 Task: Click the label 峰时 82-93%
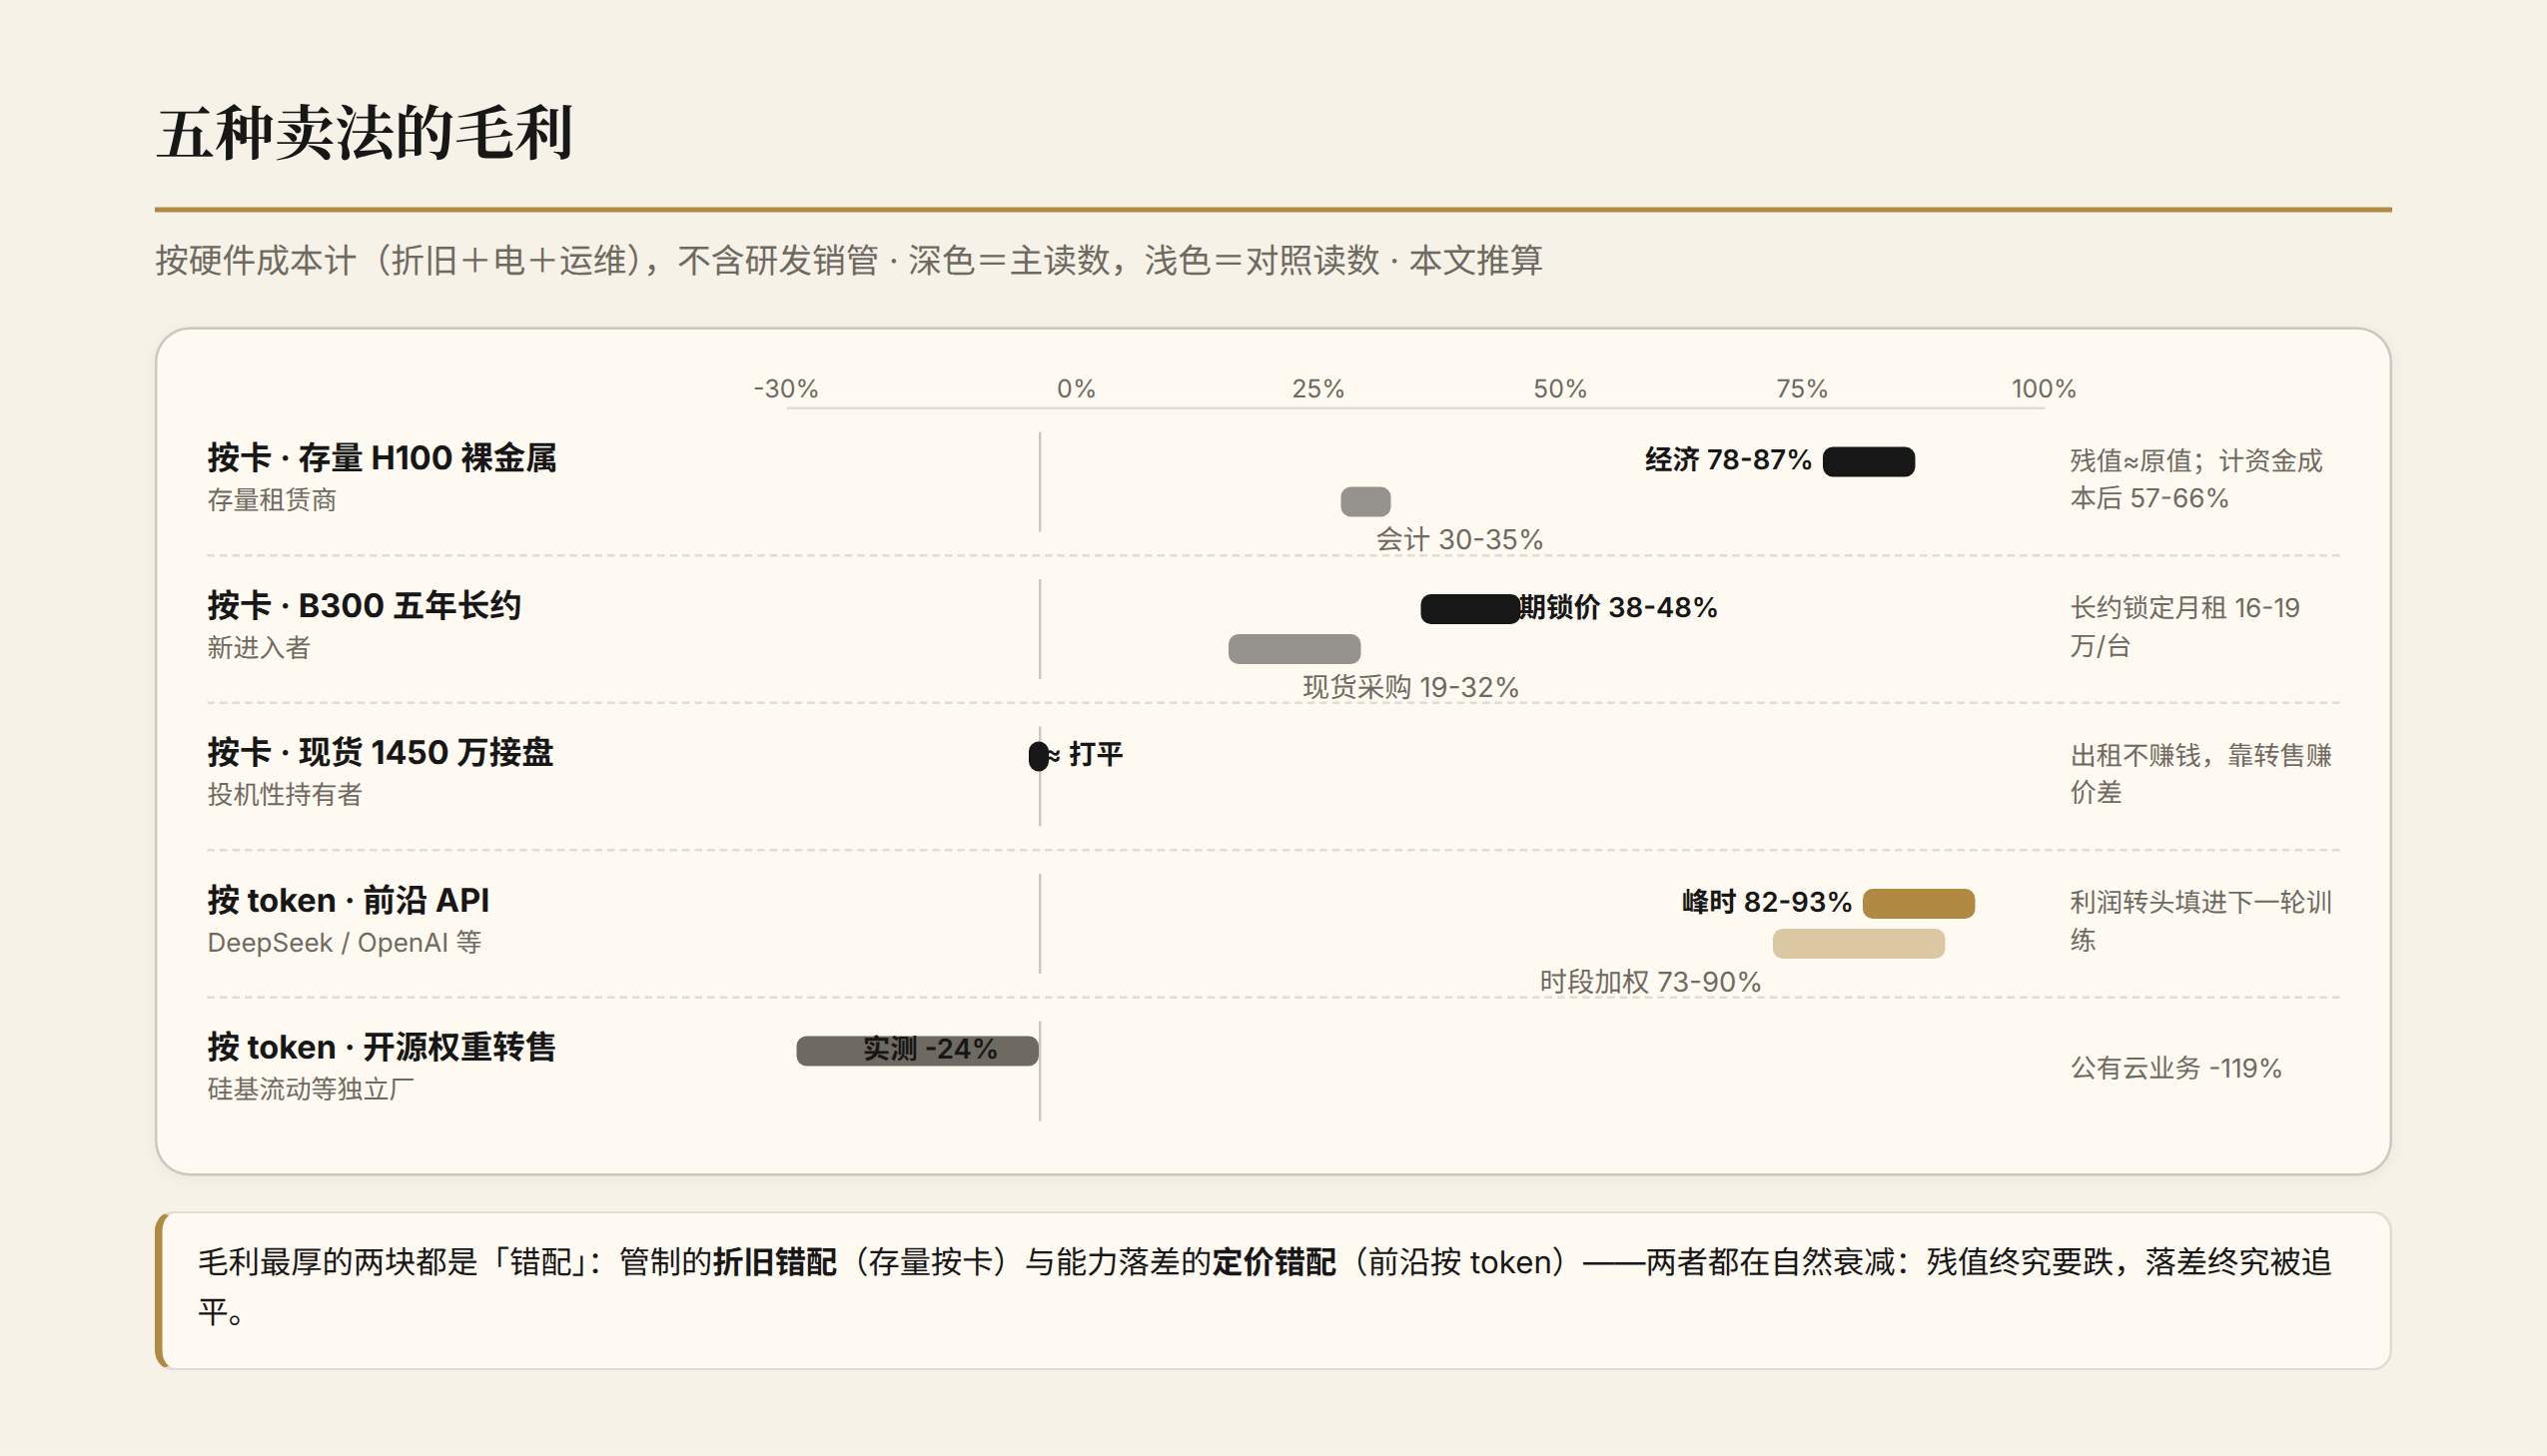coord(1767,902)
